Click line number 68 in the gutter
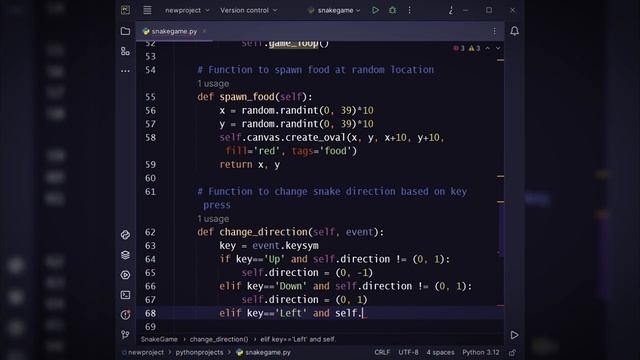Viewport: 640px width, 360px height. coord(150,313)
